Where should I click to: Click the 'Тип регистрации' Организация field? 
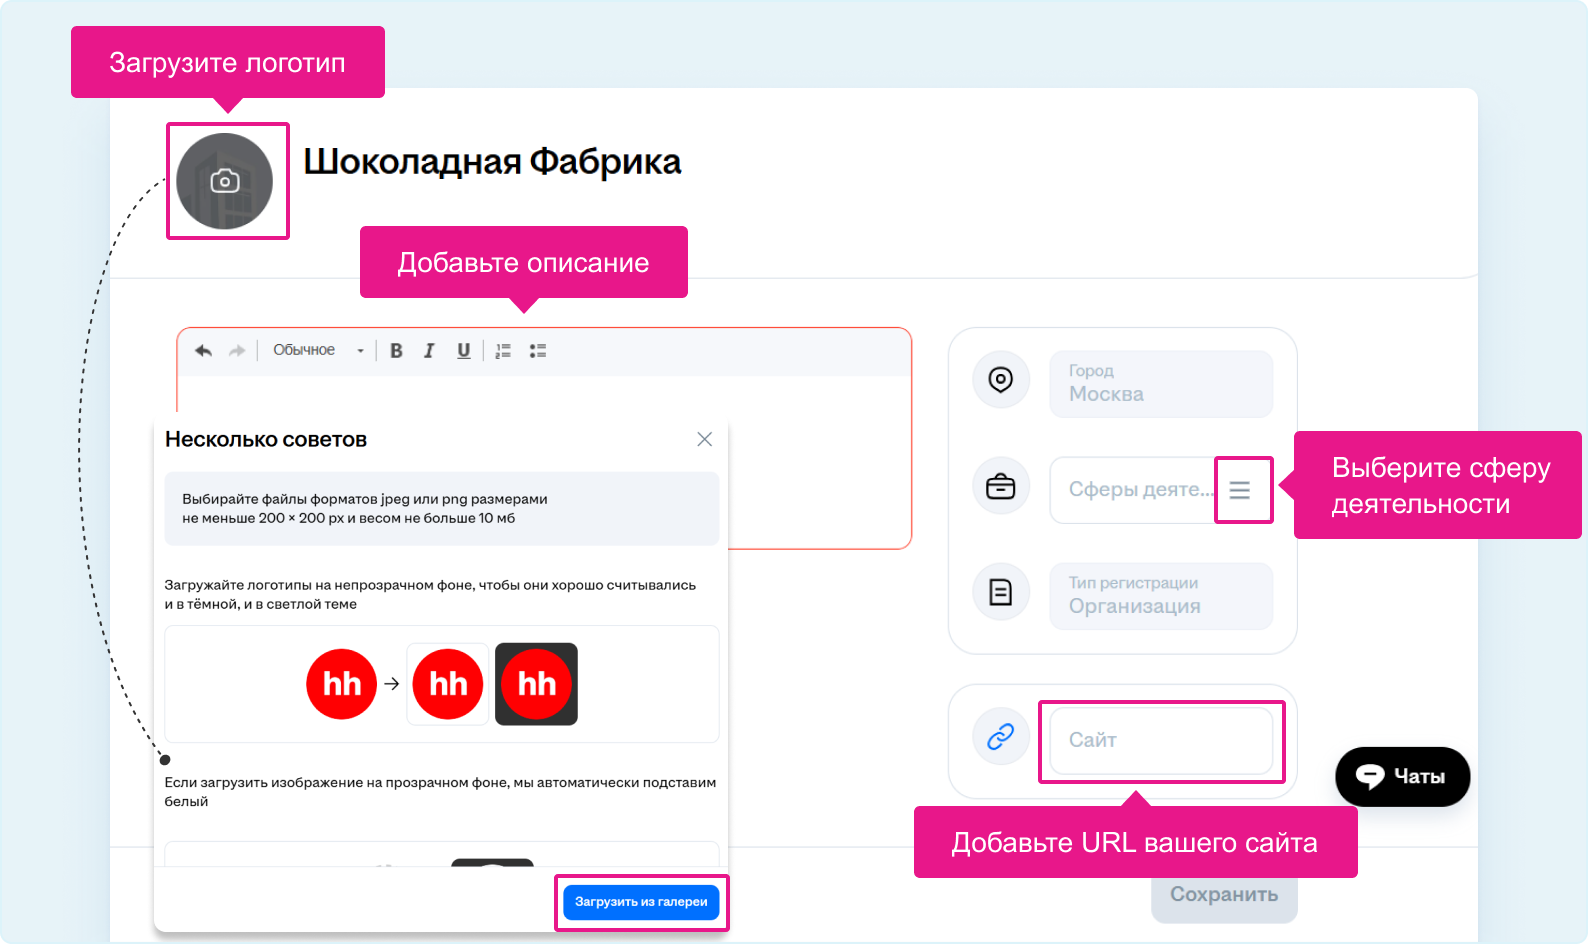click(x=1160, y=596)
